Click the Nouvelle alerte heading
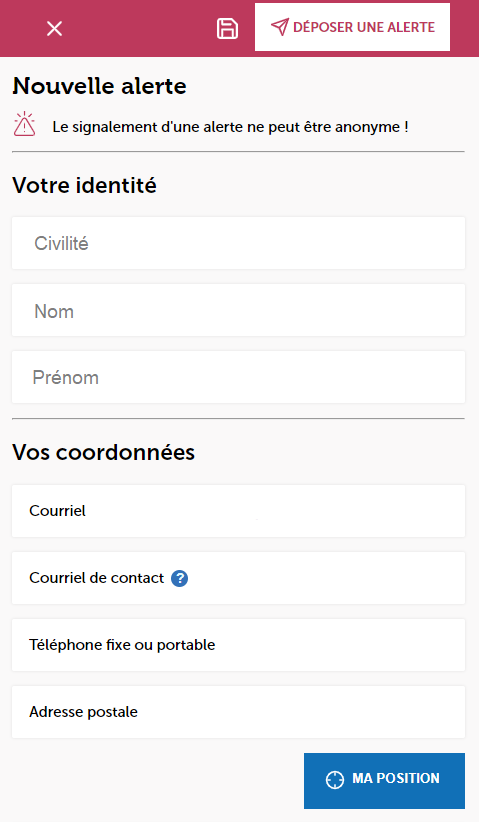Image resolution: width=479 pixels, height=822 pixels. tap(100, 86)
